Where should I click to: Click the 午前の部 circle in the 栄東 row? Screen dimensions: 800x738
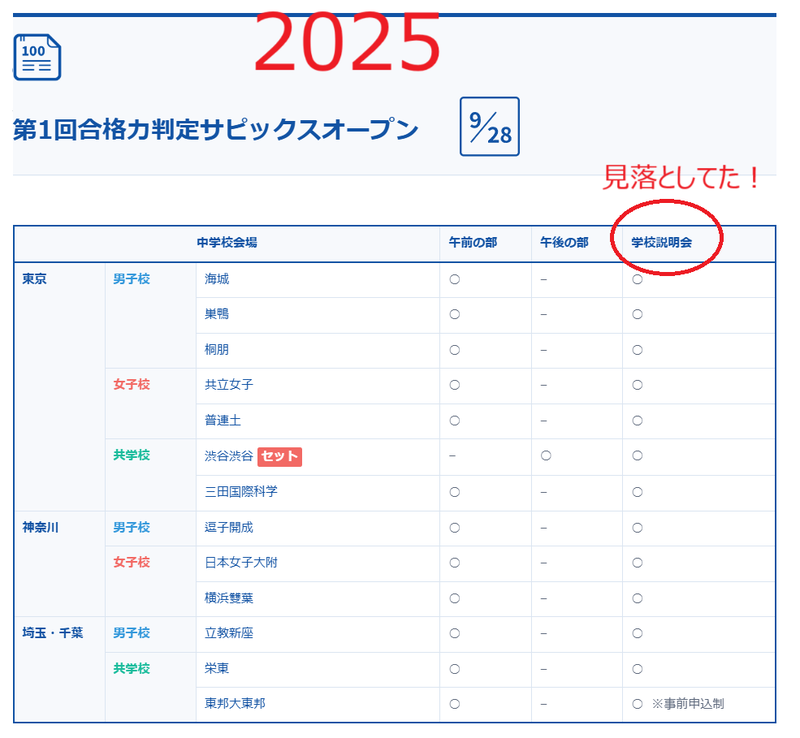tap(454, 668)
